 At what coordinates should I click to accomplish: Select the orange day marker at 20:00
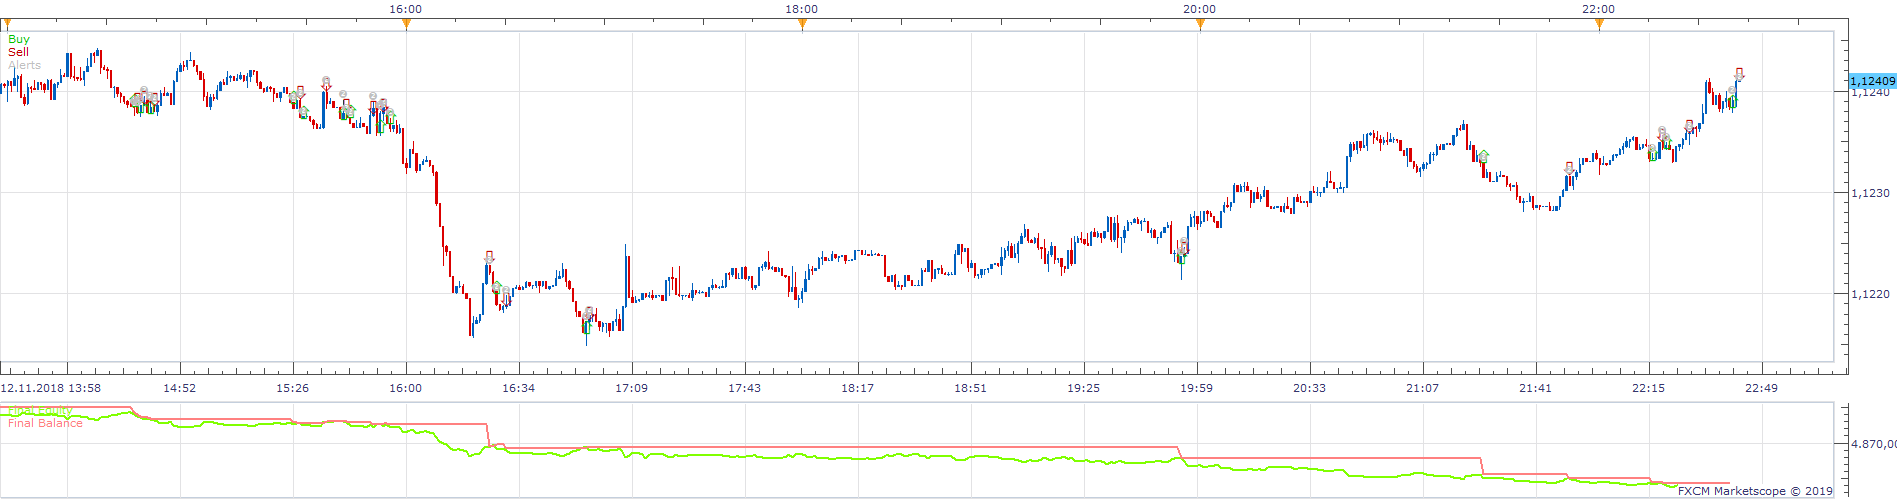[1200, 25]
